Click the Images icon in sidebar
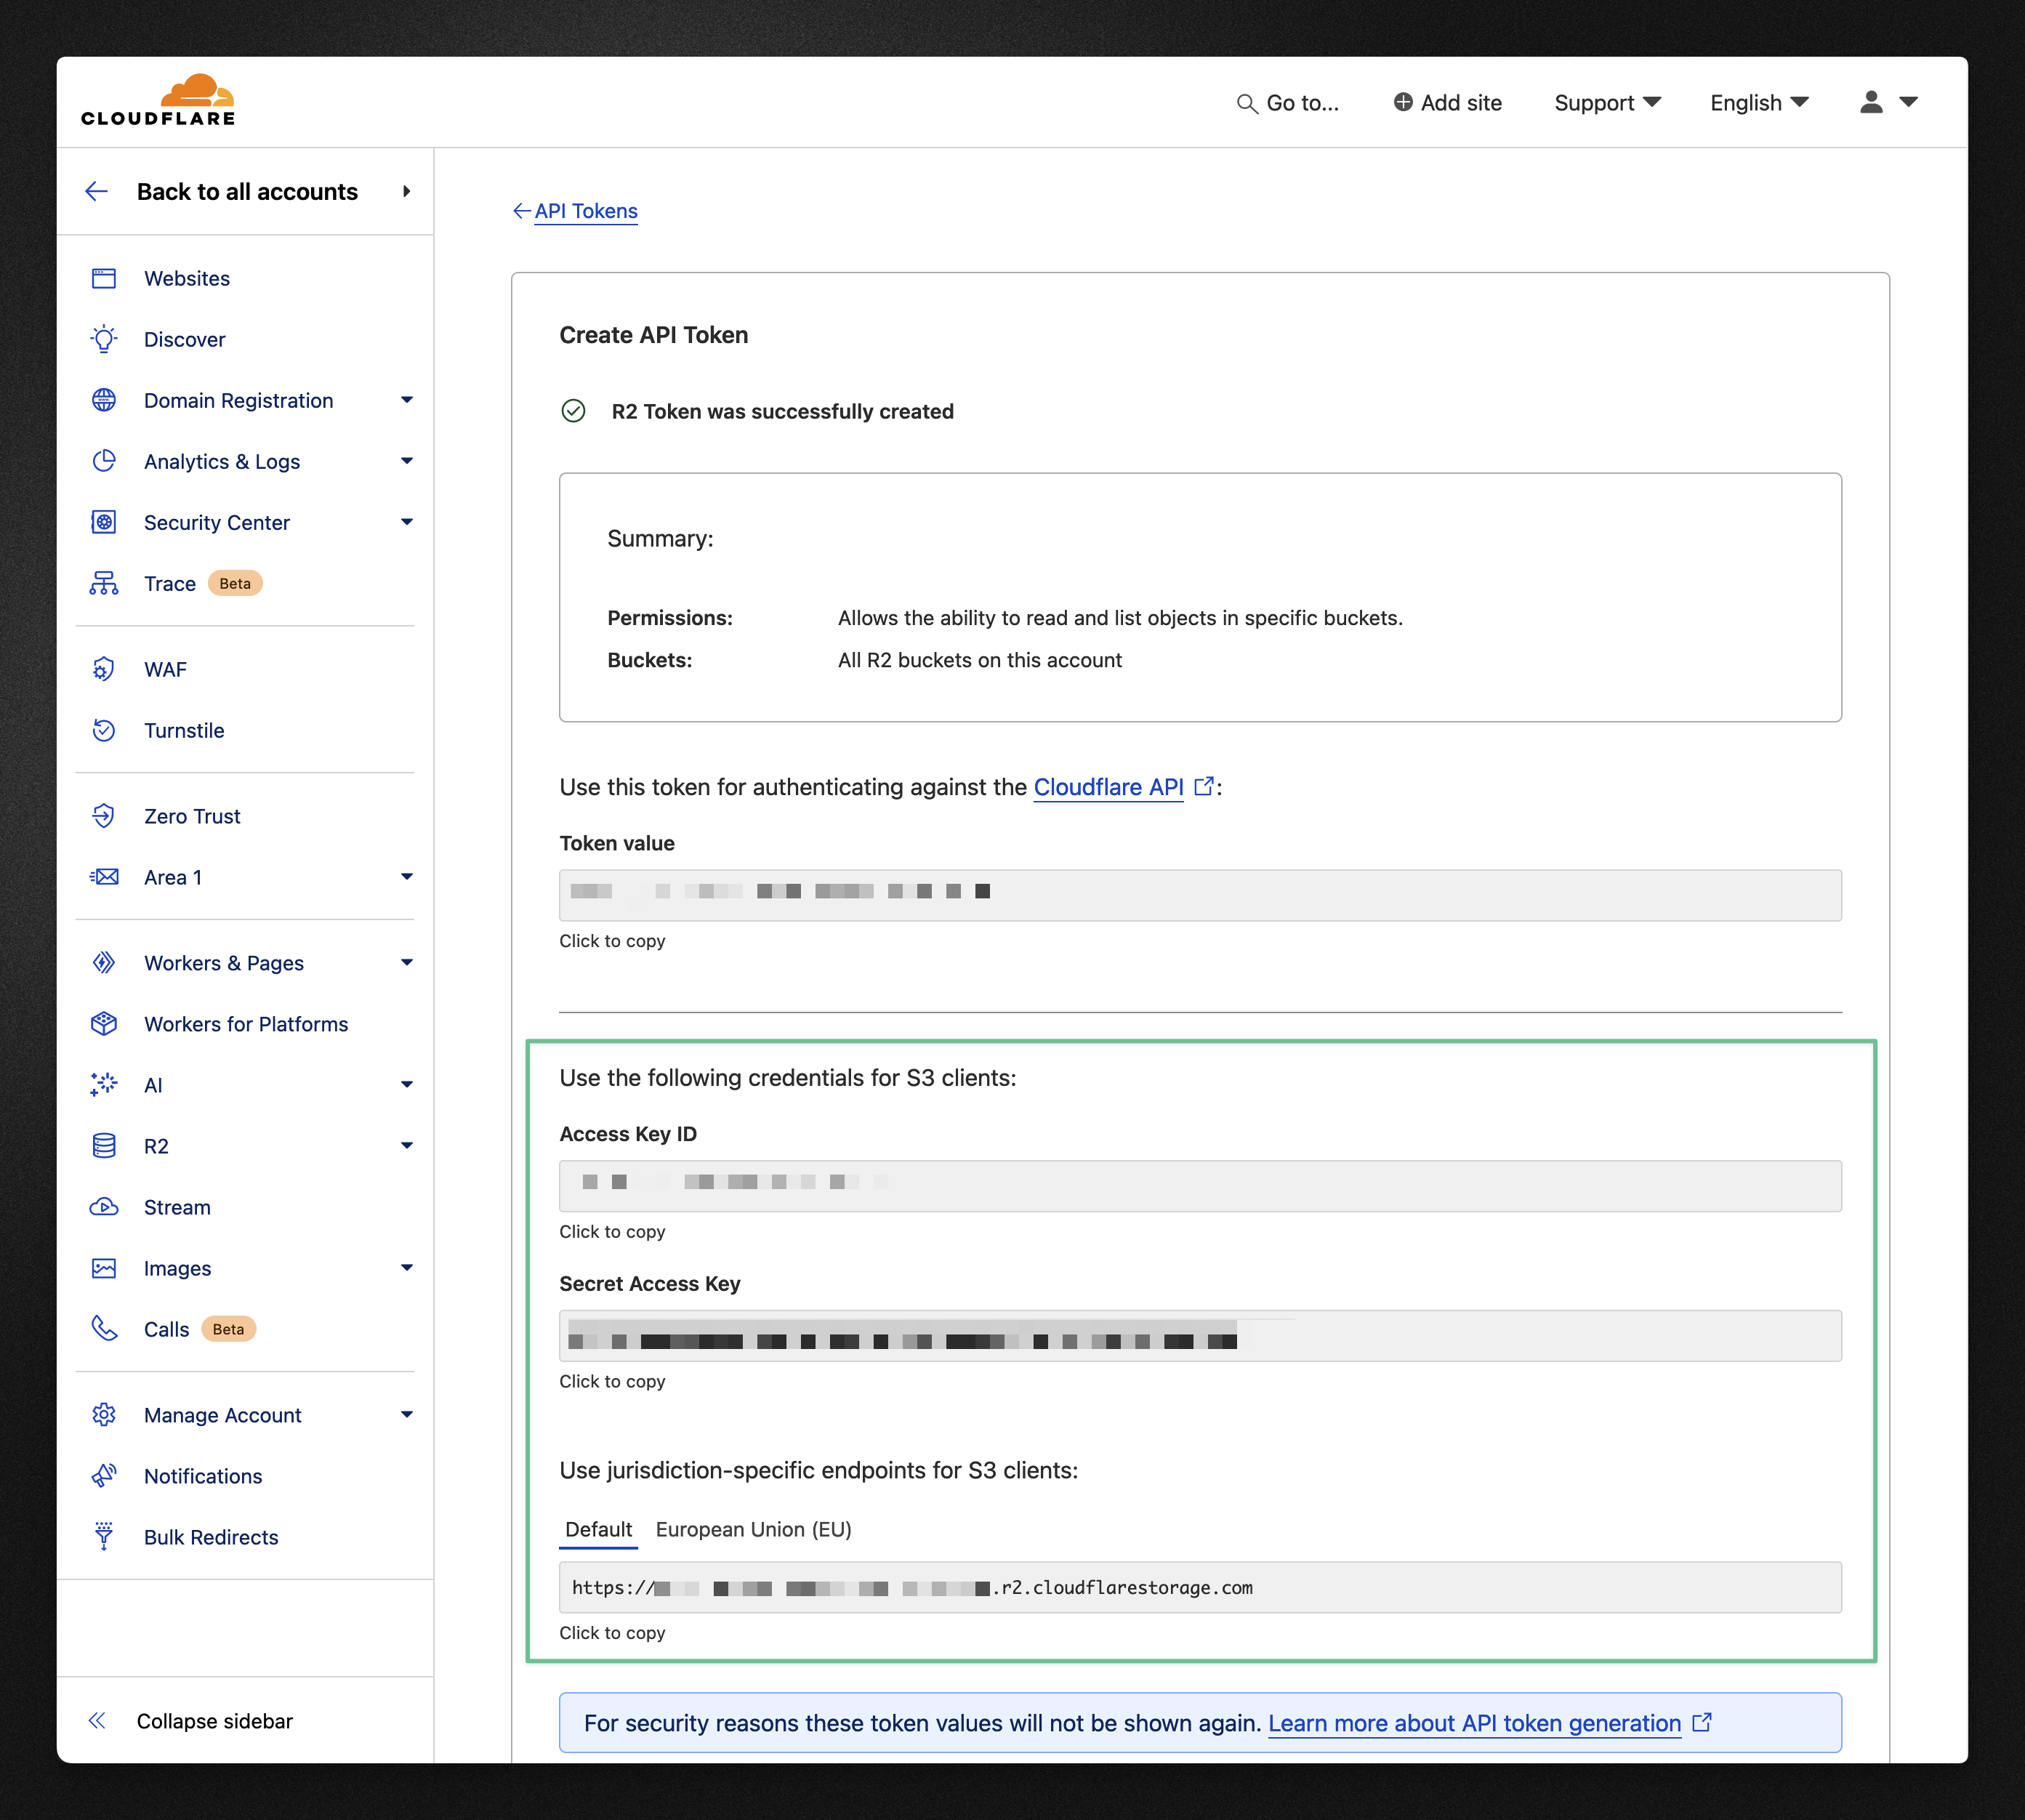 (104, 1268)
